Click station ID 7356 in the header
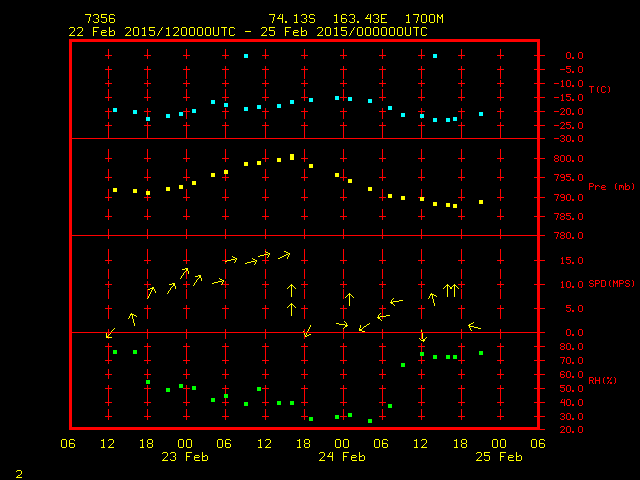 [x=98, y=19]
